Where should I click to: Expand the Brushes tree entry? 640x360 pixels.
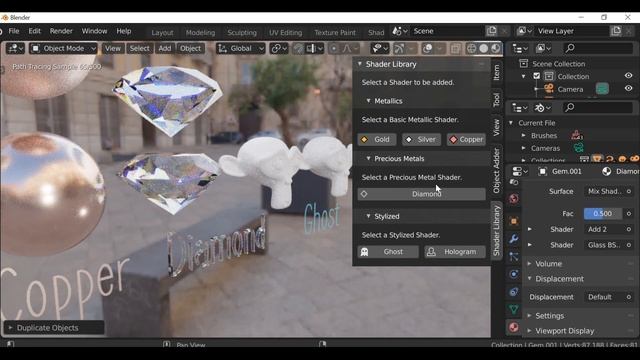524,135
